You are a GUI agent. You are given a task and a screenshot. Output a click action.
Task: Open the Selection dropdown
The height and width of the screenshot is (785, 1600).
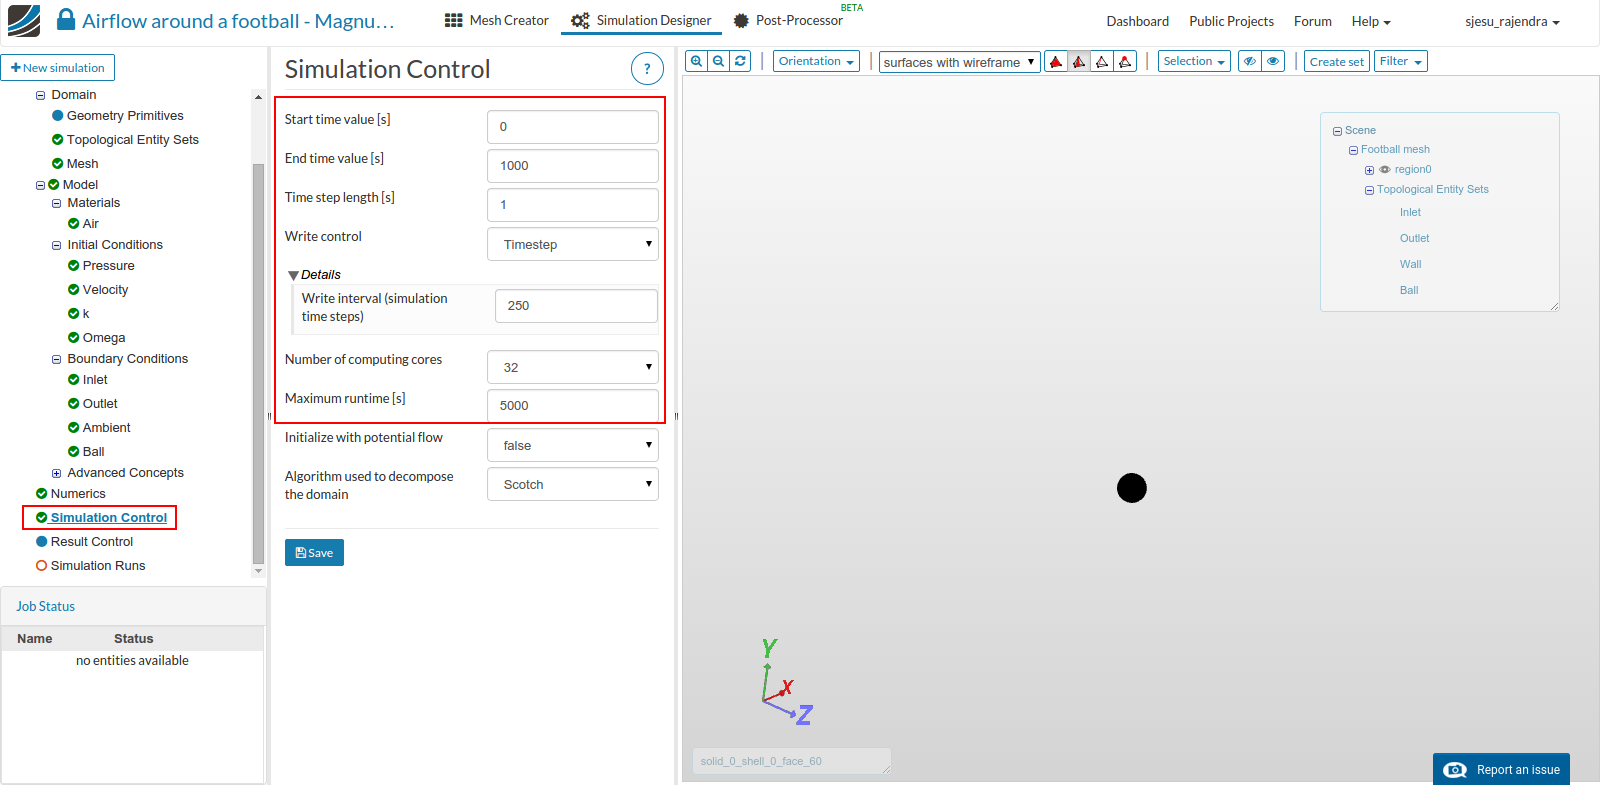click(1193, 61)
